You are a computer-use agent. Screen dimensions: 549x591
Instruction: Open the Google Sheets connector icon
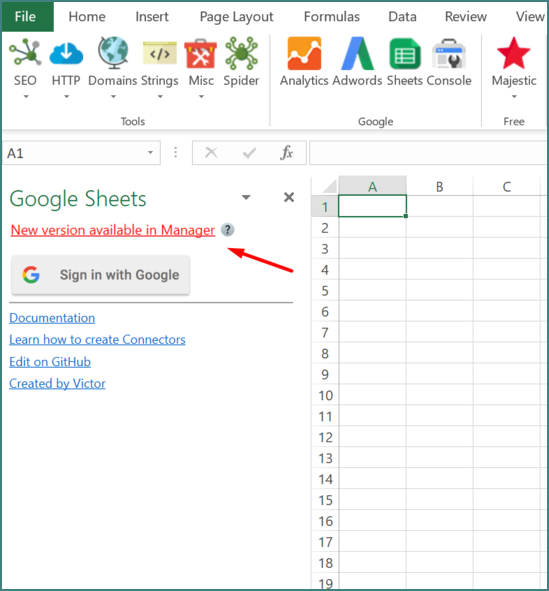pyautogui.click(x=405, y=54)
